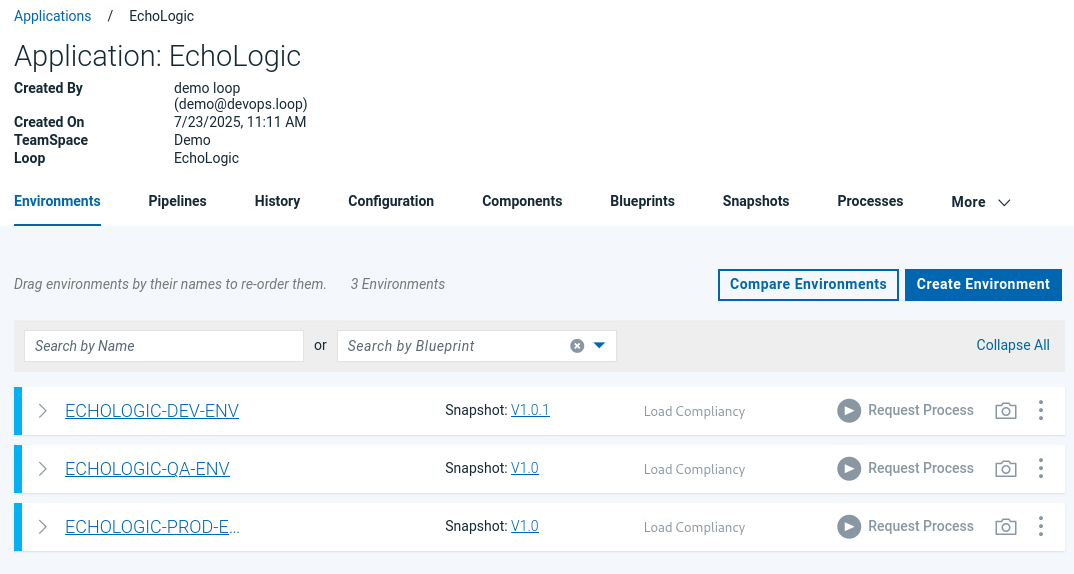Open the ECHOLOGIC-QA-ENV environment link
The height and width of the screenshot is (574, 1074).
click(147, 469)
